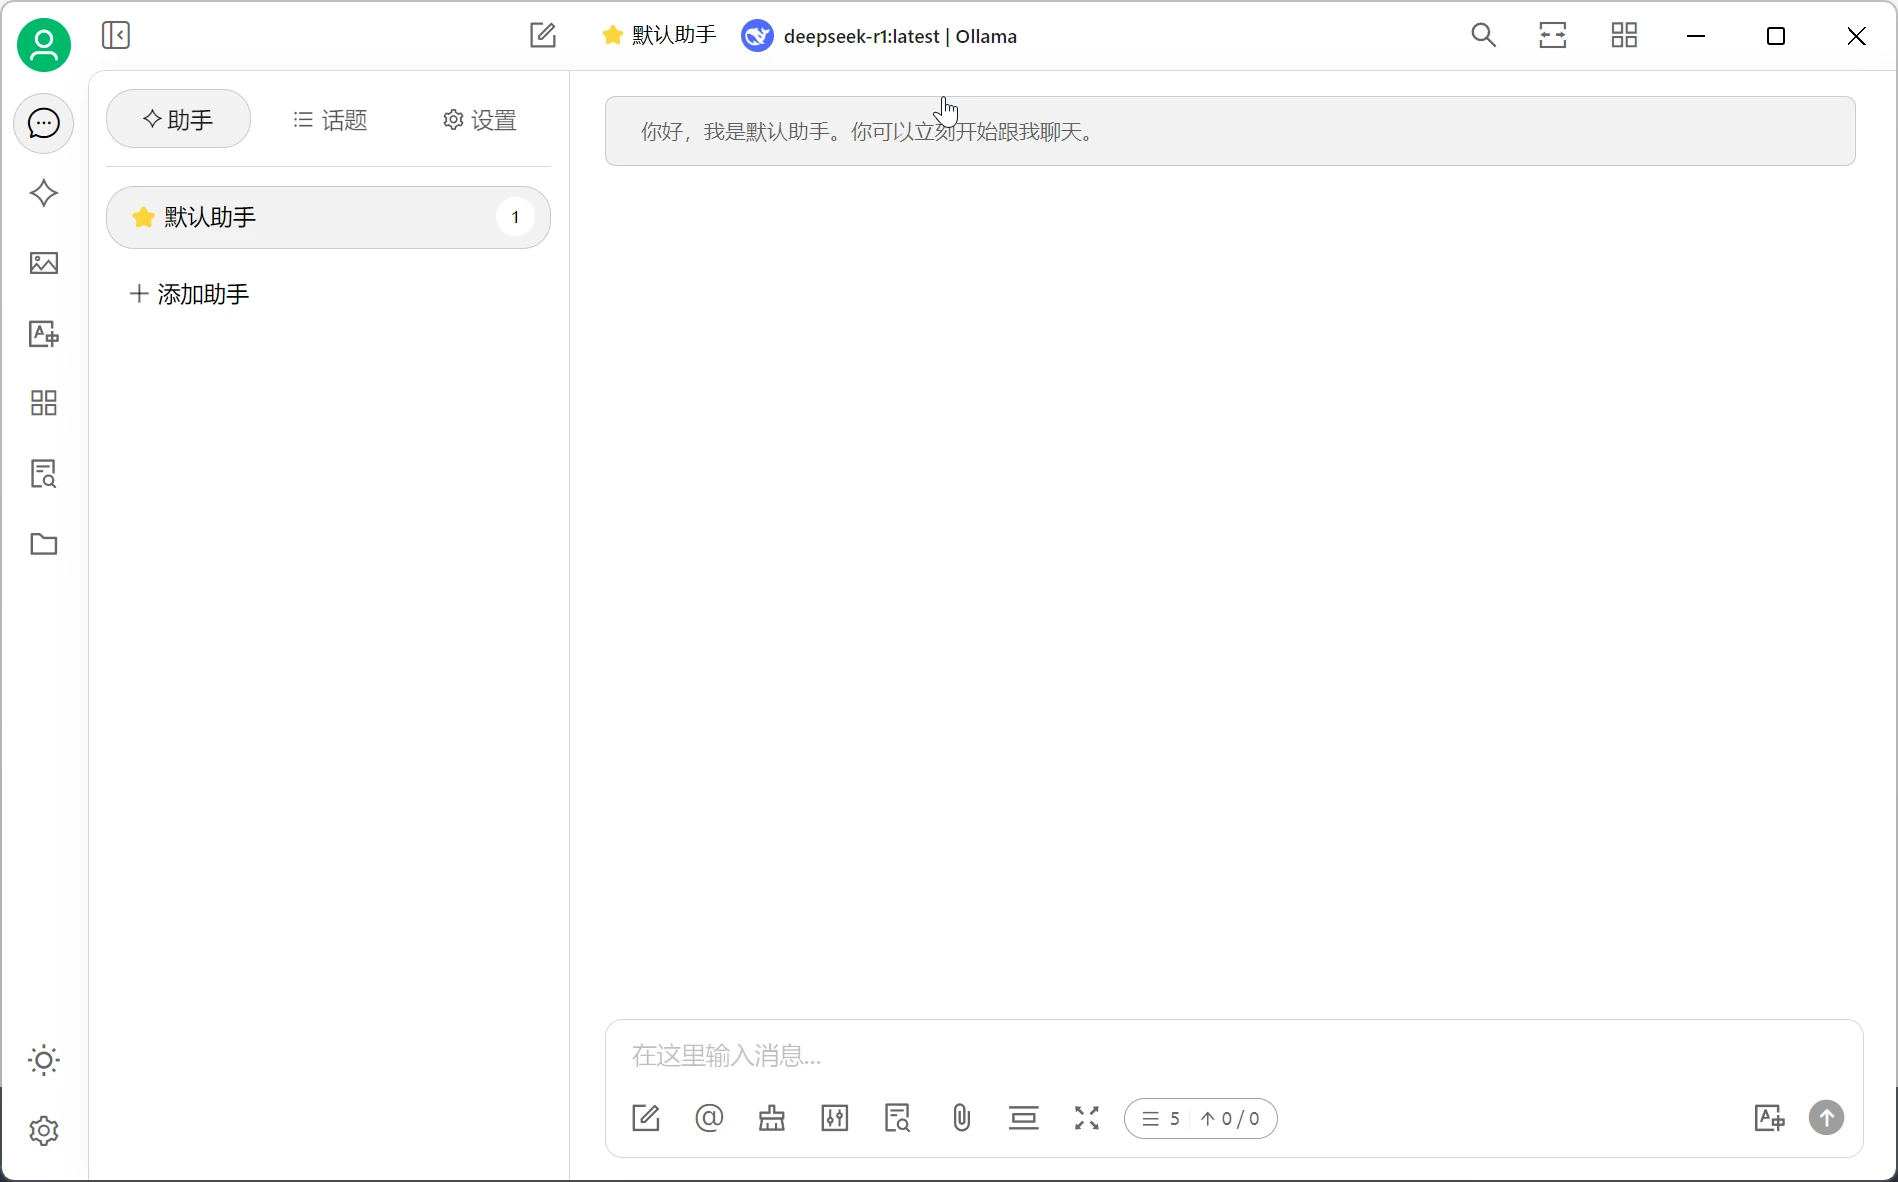The width and height of the screenshot is (1898, 1182).
Task: Close the application window
Action: click(x=1856, y=36)
